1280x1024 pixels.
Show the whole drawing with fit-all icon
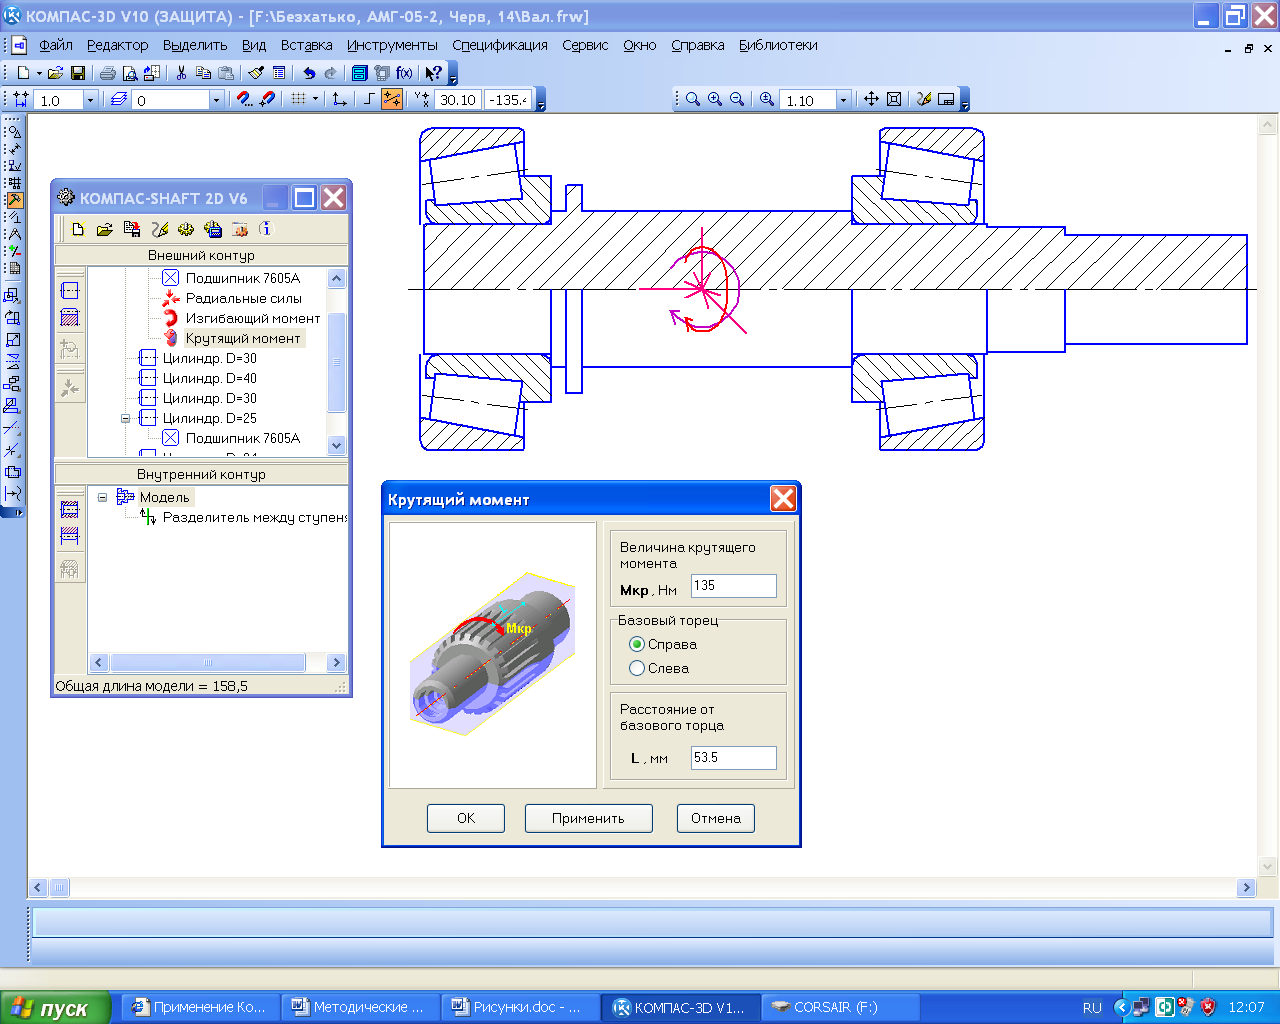[894, 99]
